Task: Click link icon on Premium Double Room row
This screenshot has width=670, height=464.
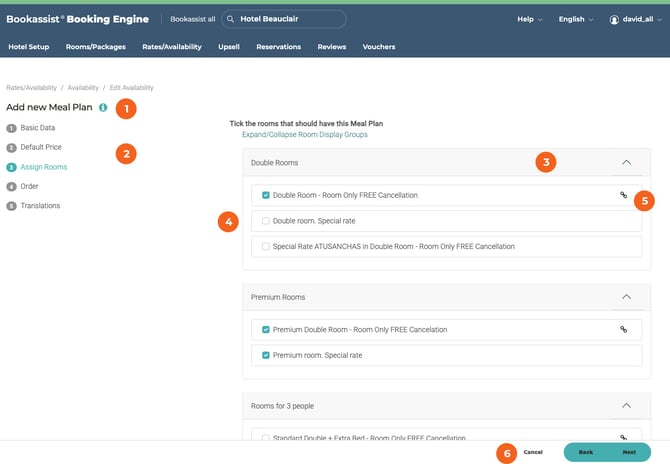Action: click(623, 329)
